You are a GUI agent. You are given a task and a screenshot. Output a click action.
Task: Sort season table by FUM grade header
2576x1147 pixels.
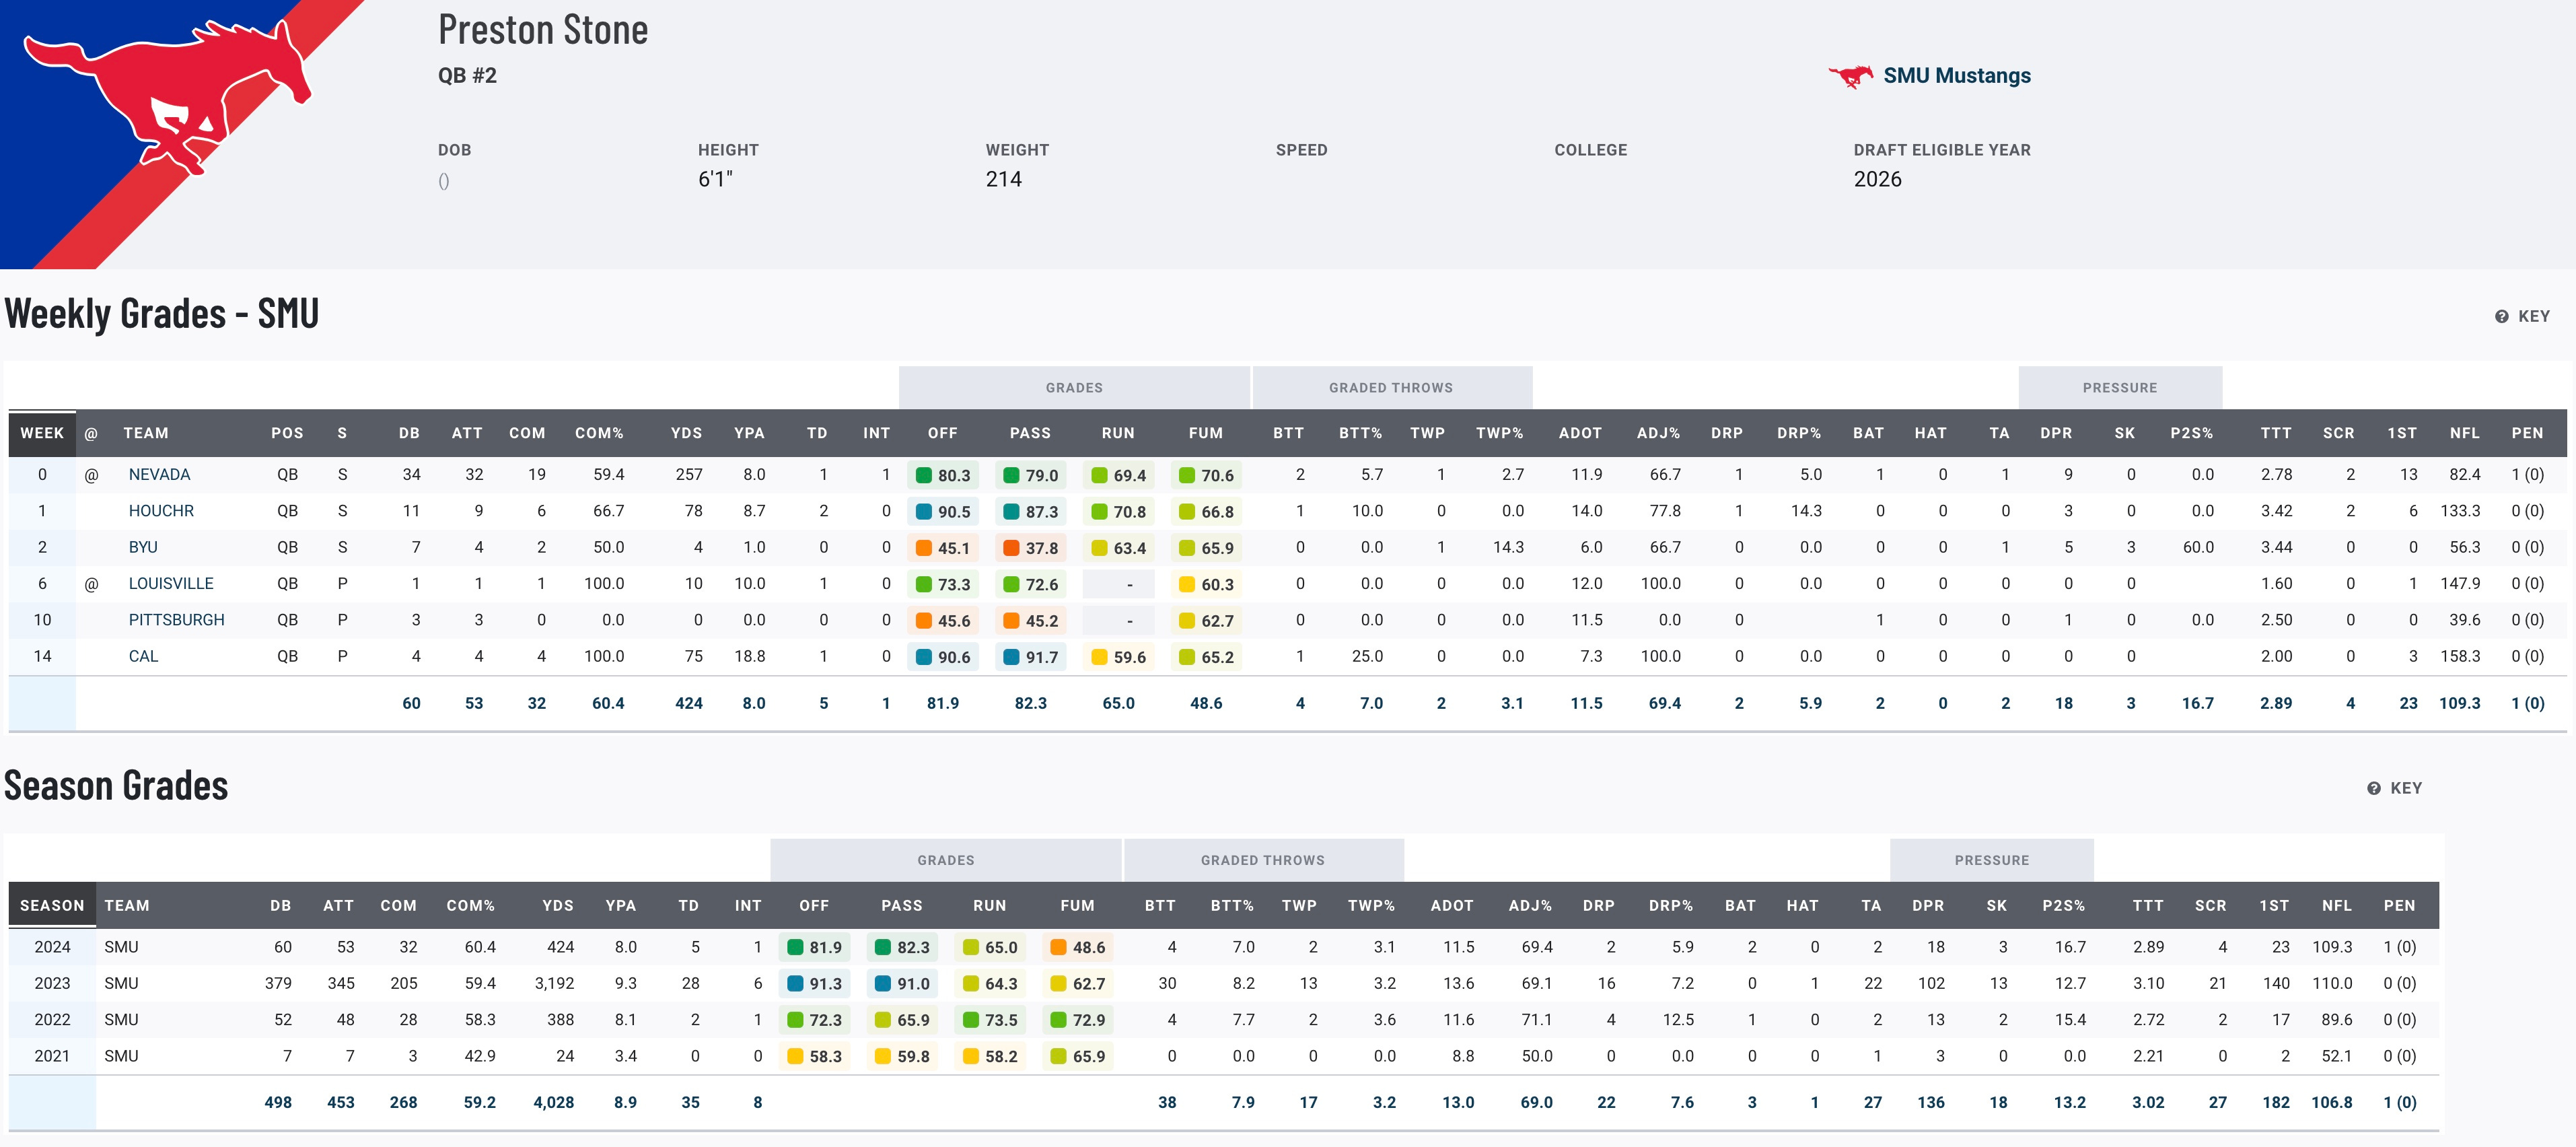pos(1077,905)
